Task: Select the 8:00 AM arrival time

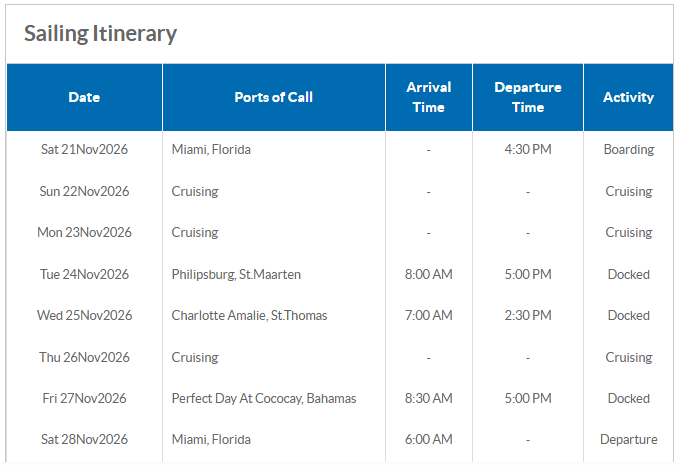Action: (428, 274)
